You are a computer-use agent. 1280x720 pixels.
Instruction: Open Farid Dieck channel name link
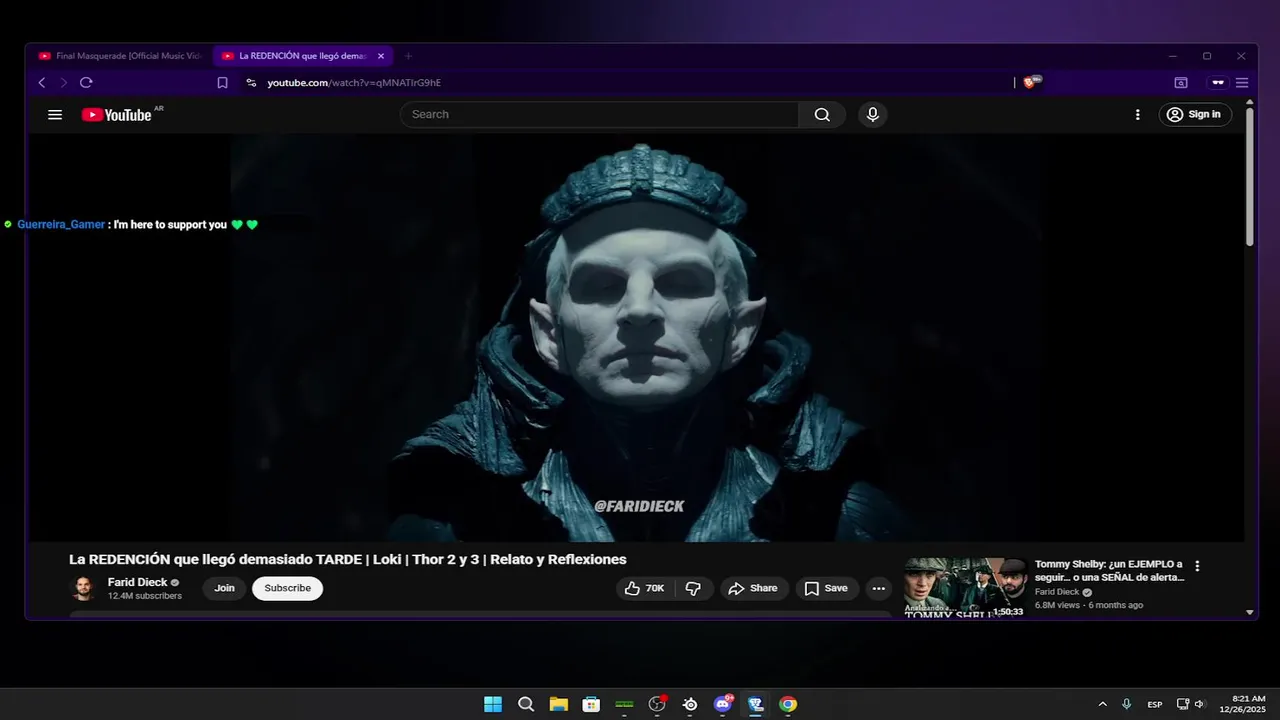click(x=138, y=582)
